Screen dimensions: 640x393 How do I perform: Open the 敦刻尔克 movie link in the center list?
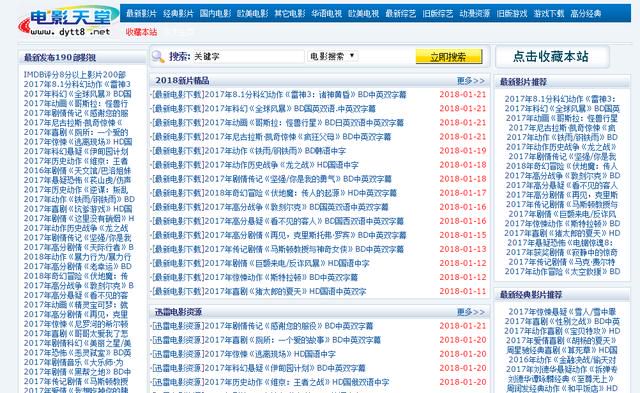pyautogui.click(x=270, y=207)
